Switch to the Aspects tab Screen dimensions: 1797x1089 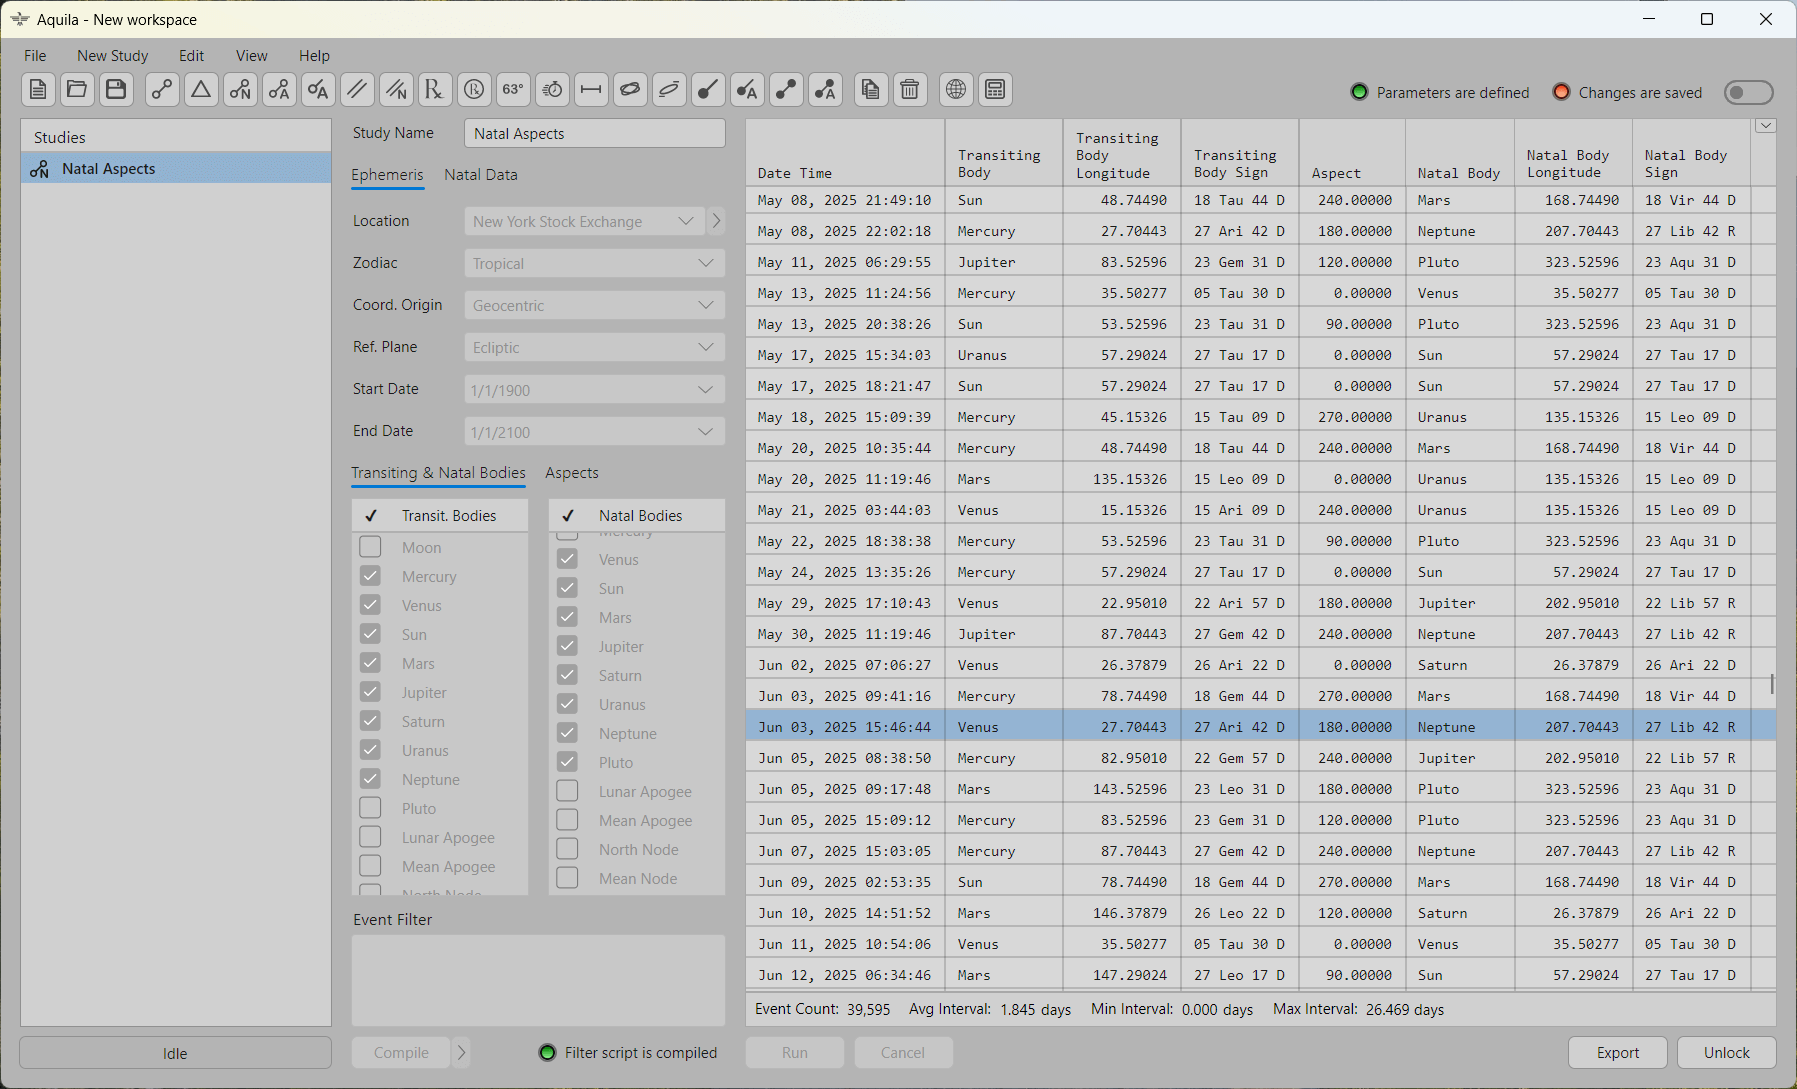coord(572,473)
